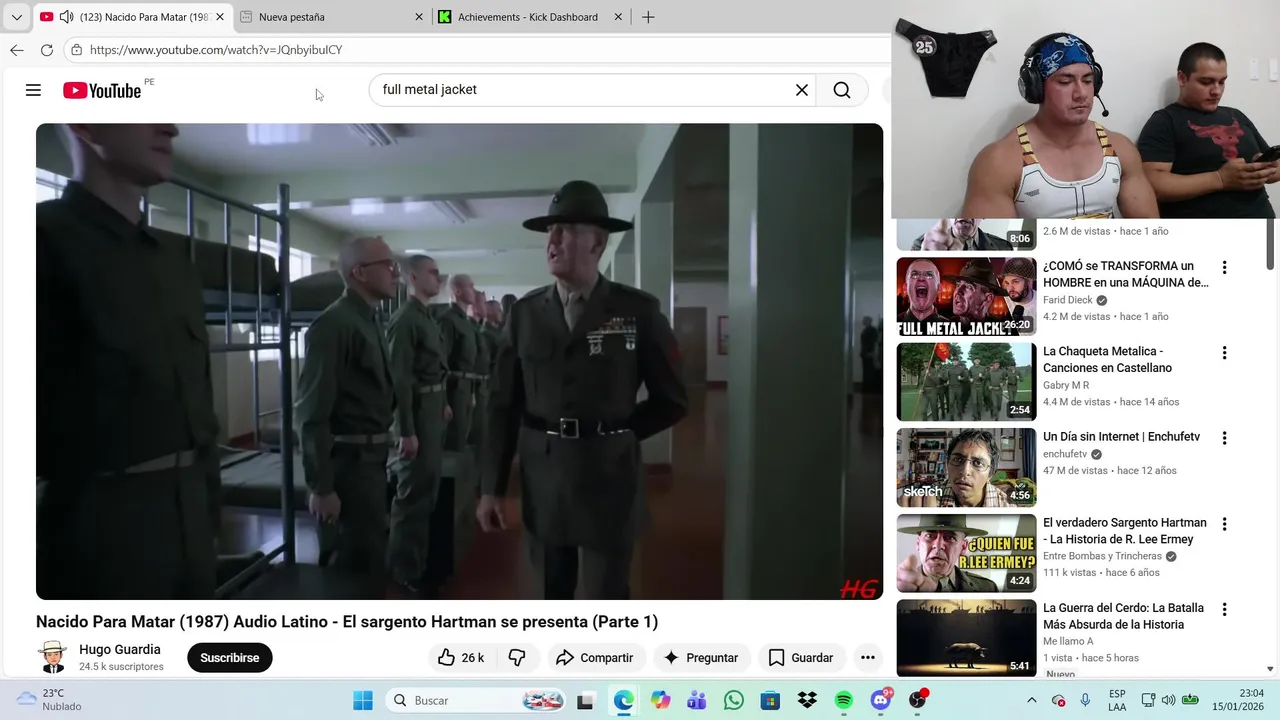Visit the Me llamo A channel name
This screenshot has height=720, width=1280.
point(1068,641)
